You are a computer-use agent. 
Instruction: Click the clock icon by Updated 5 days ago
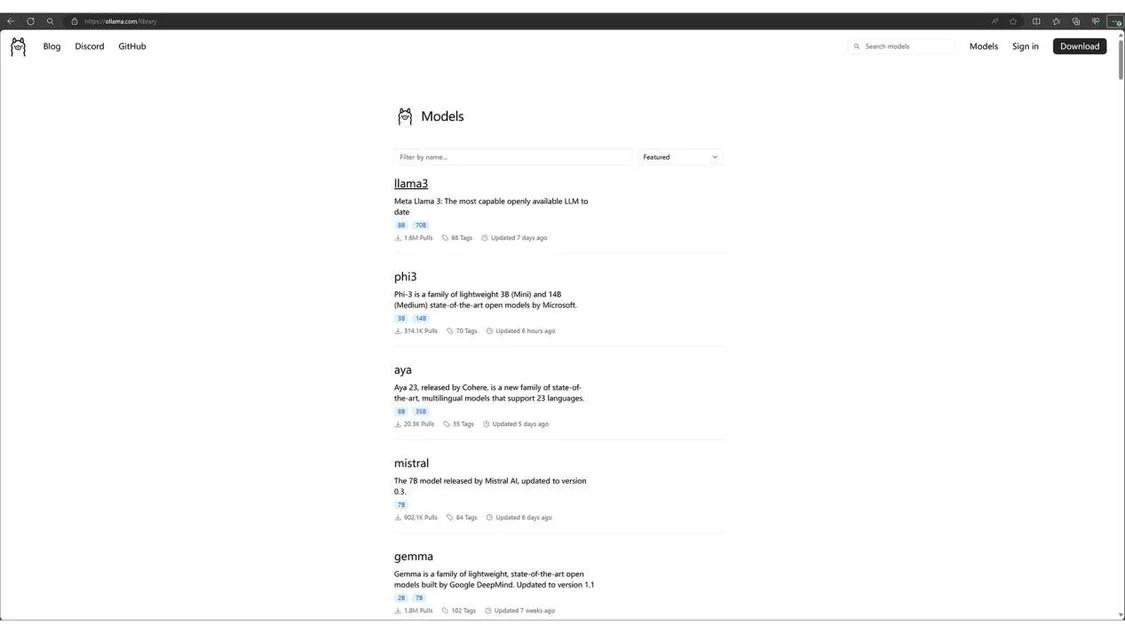[486, 424]
